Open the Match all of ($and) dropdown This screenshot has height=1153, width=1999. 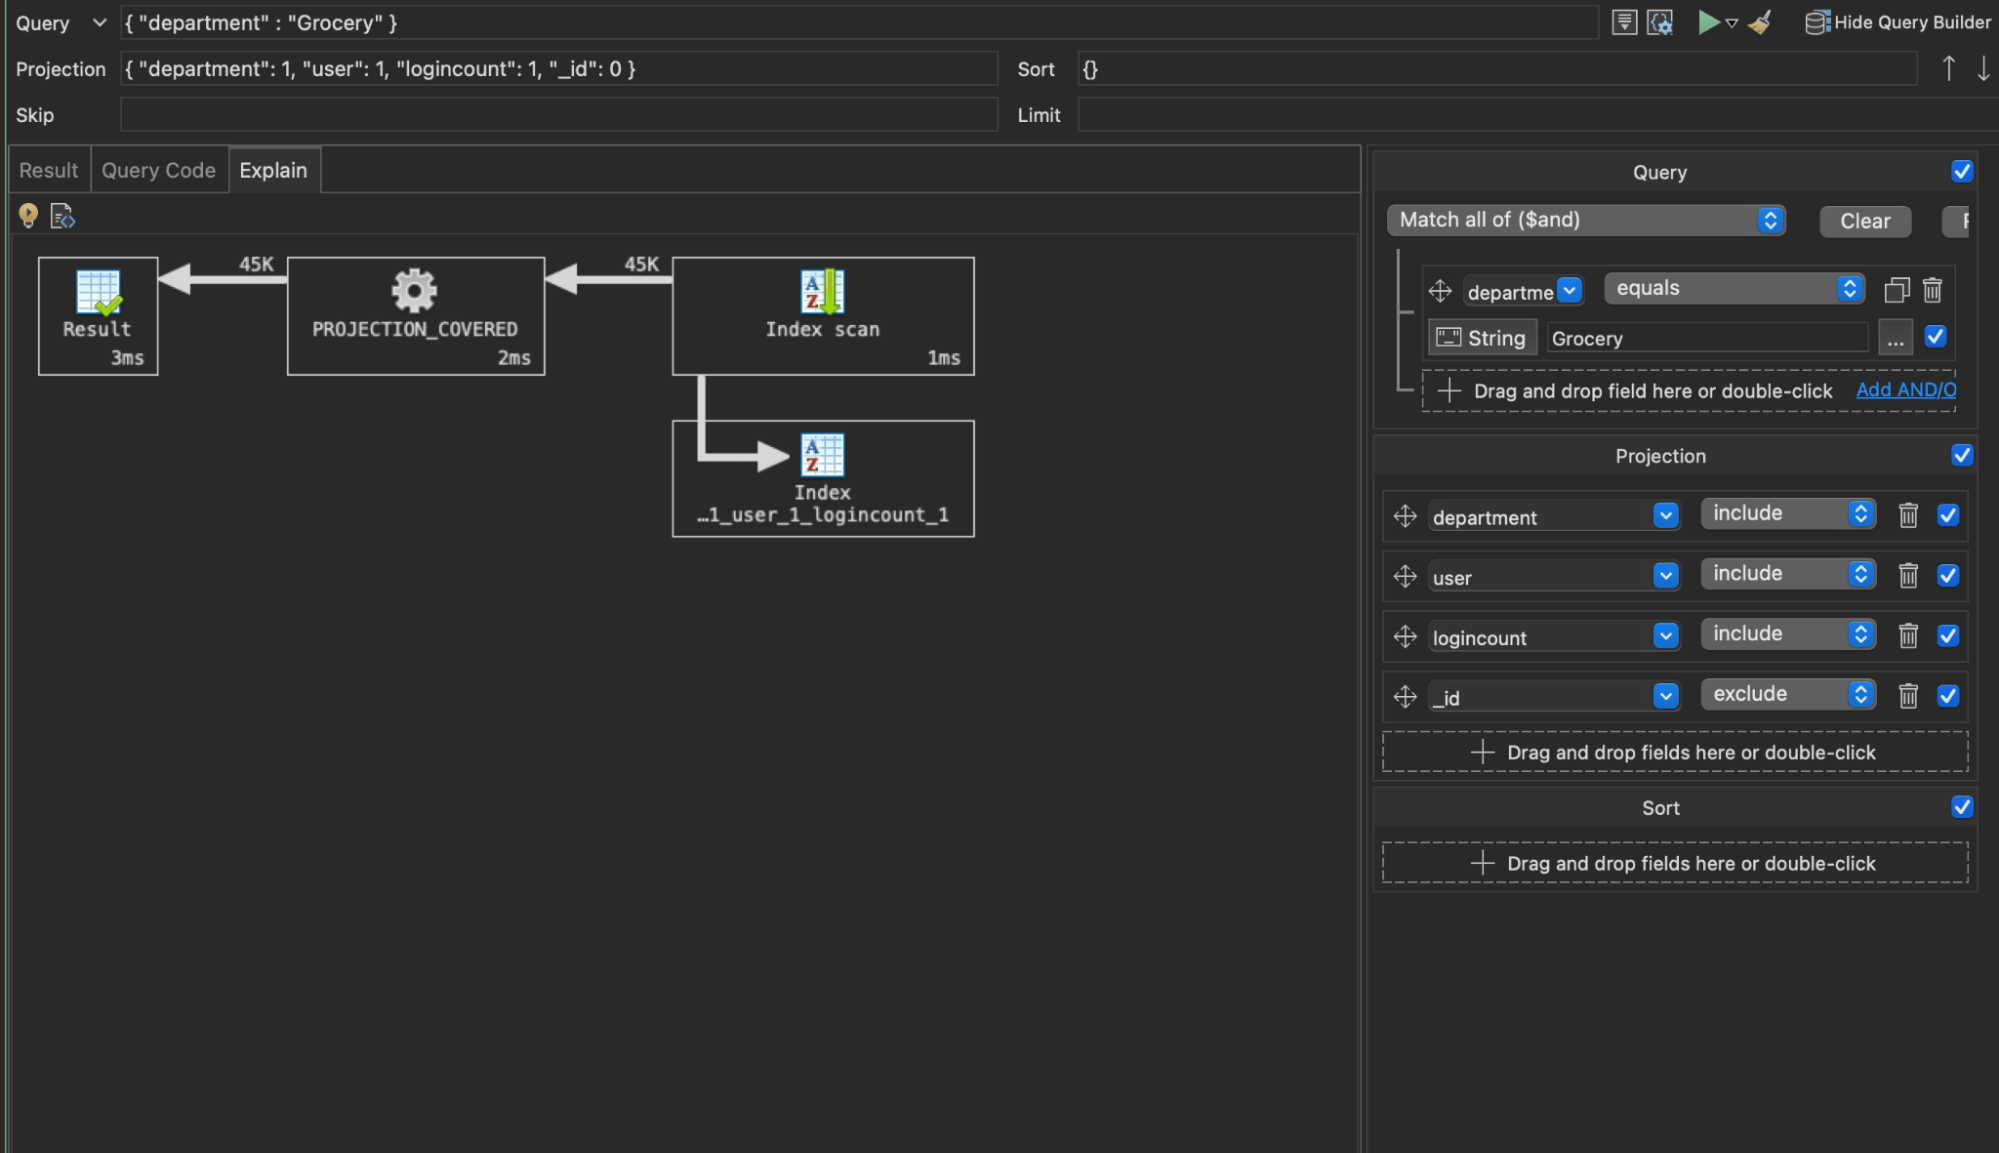point(1586,220)
